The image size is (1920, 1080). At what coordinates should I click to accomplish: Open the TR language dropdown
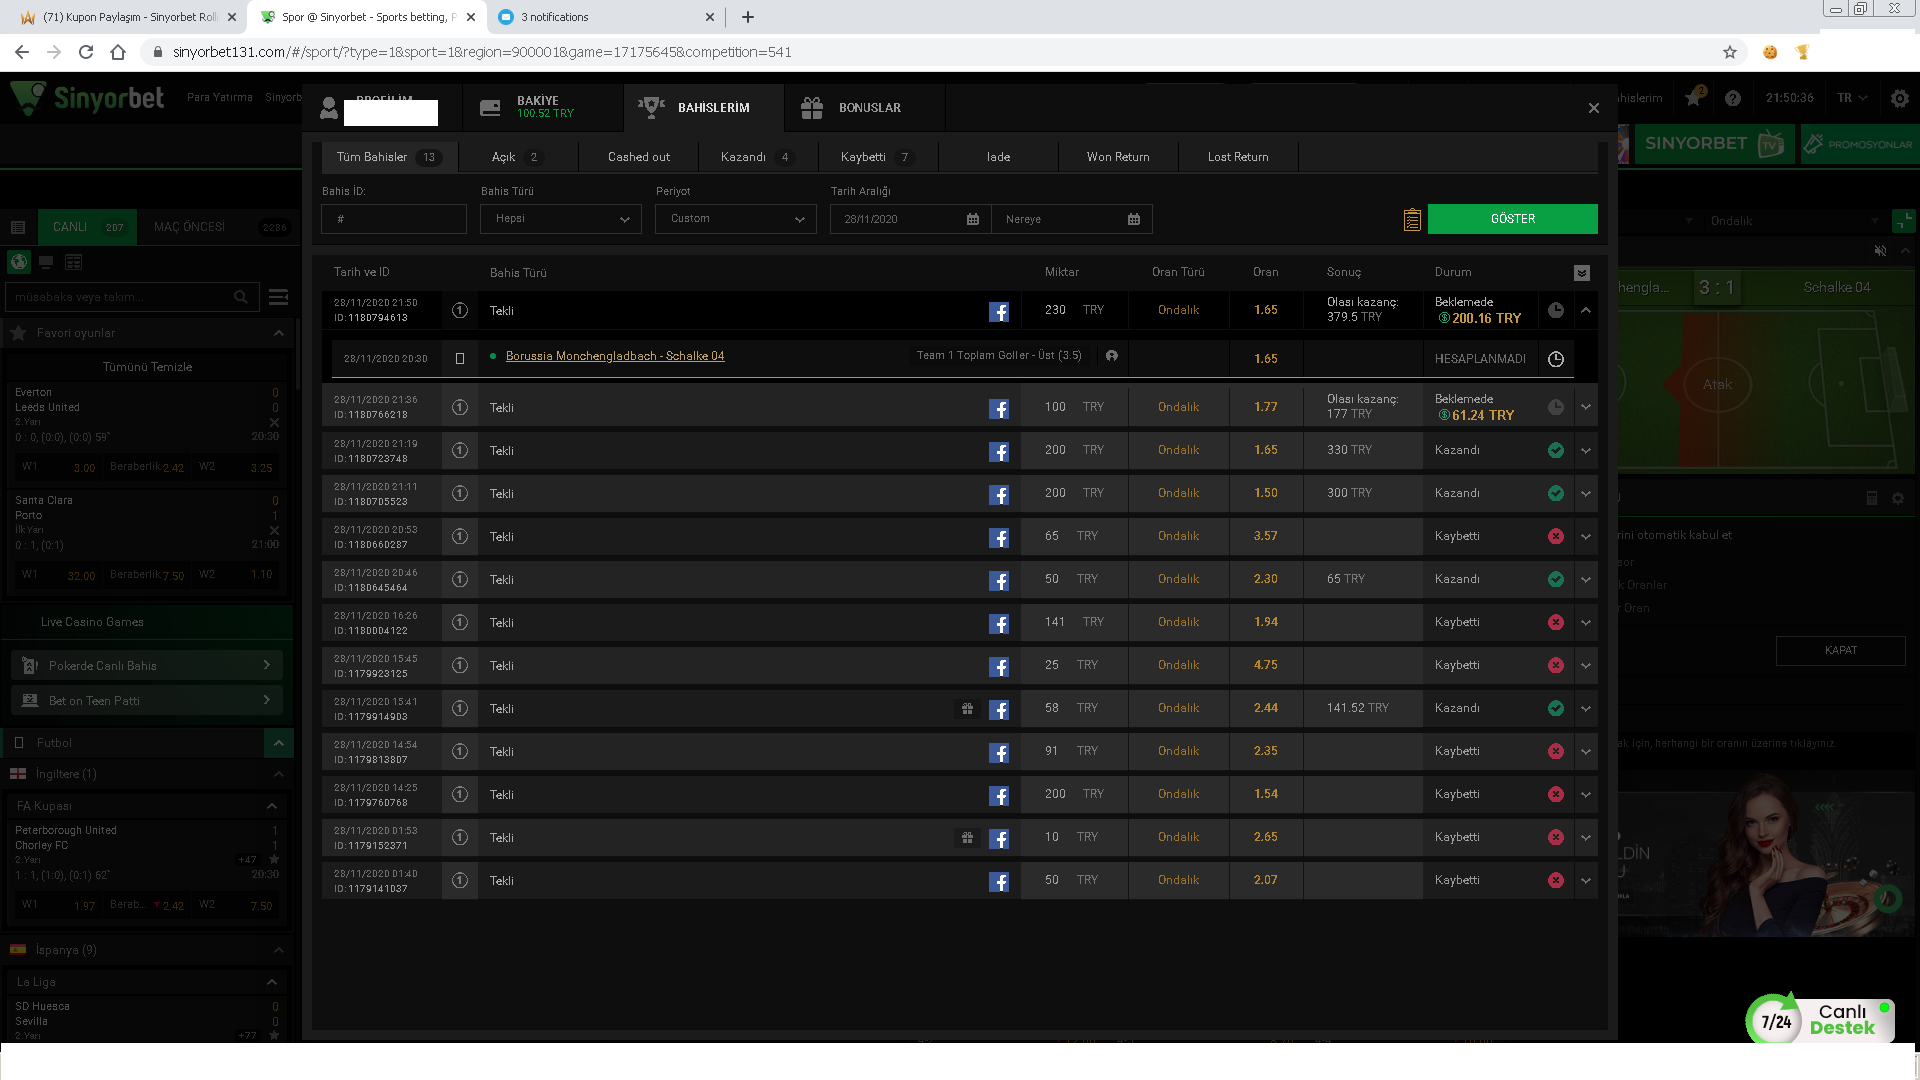tap(1853, 98)
